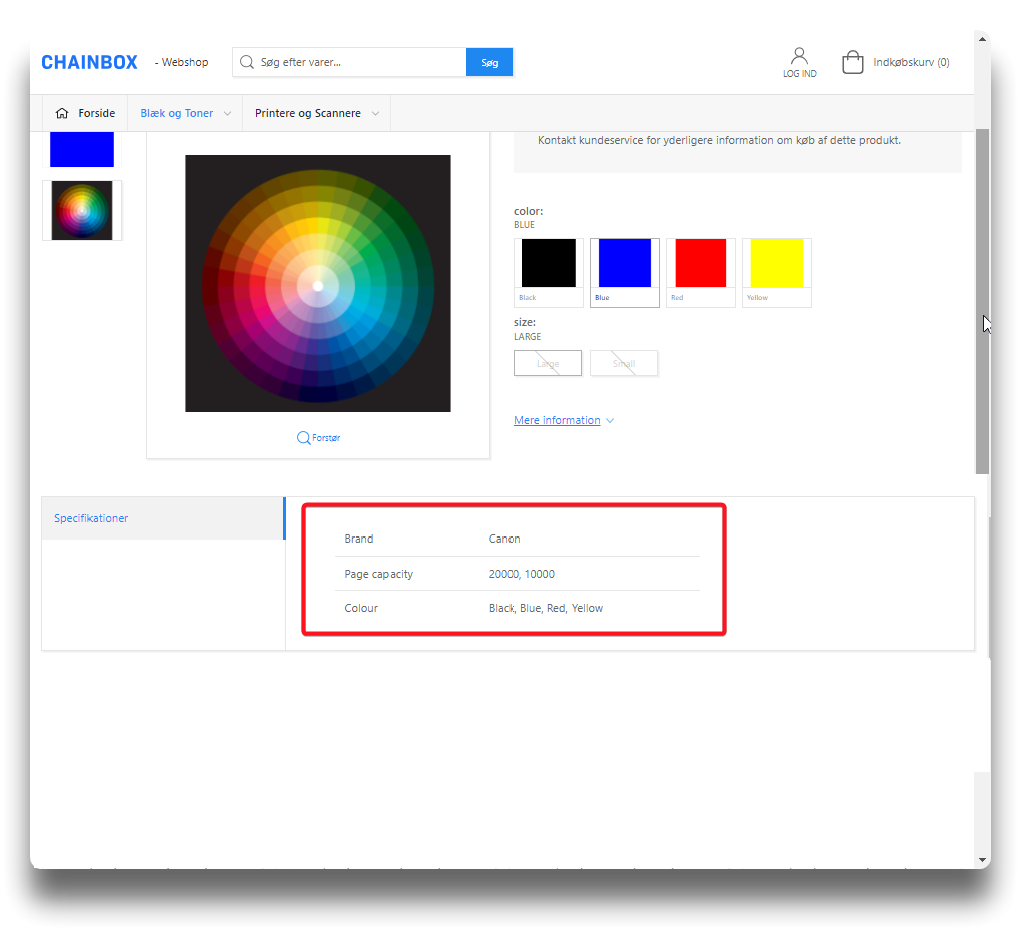Select the blue product thumbnail
The height and width of the screenshot is (931, 1021).
(x=82, y=149)
